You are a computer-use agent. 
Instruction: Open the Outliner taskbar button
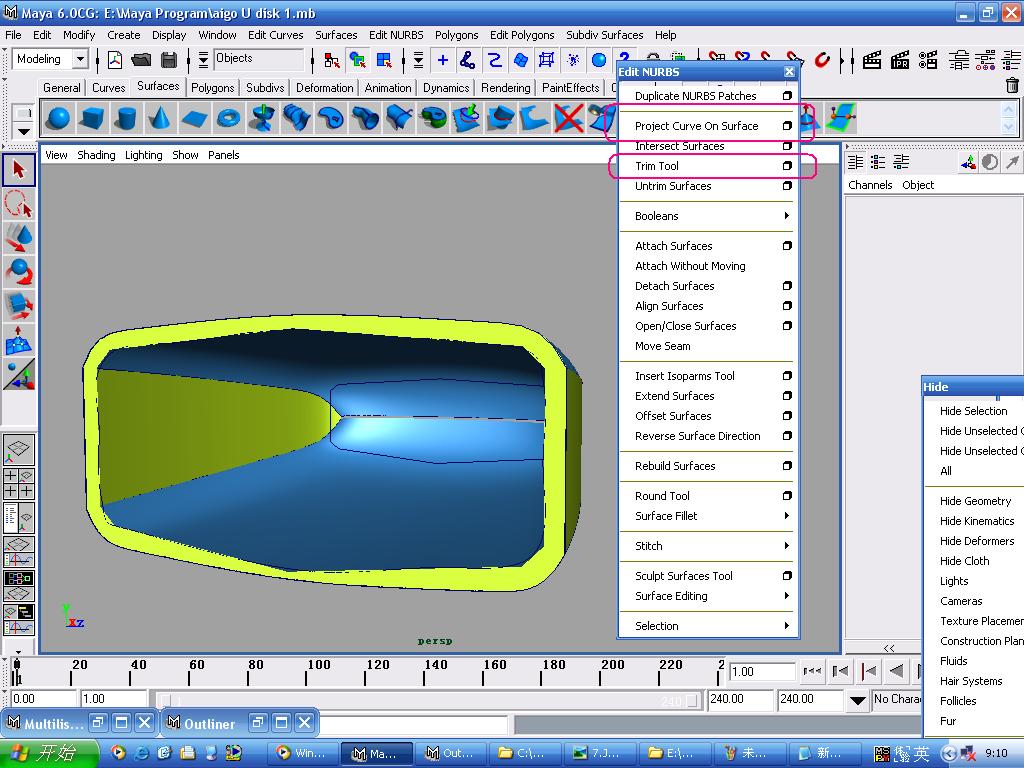click(x=451, y=753)
